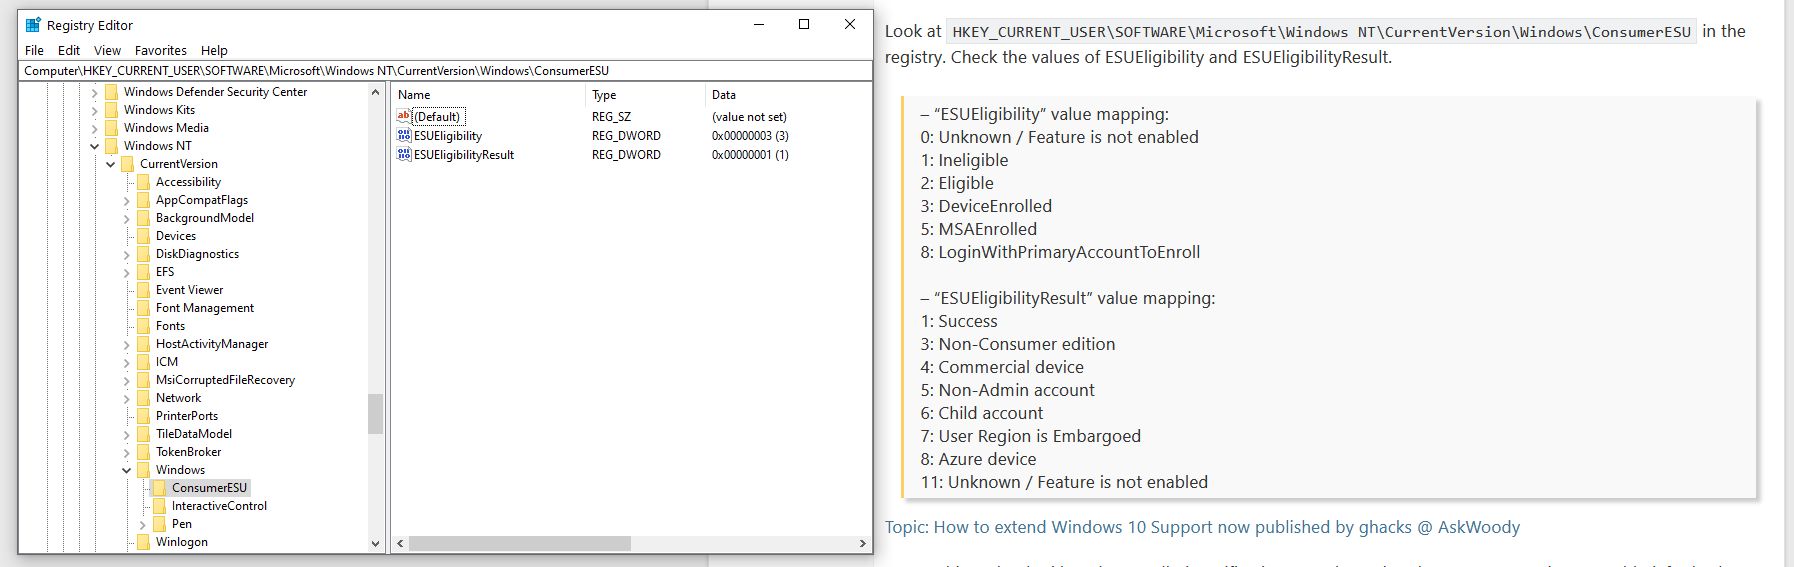Click REG_SZ type of the Default value
1794x567 pixels.
611,116
